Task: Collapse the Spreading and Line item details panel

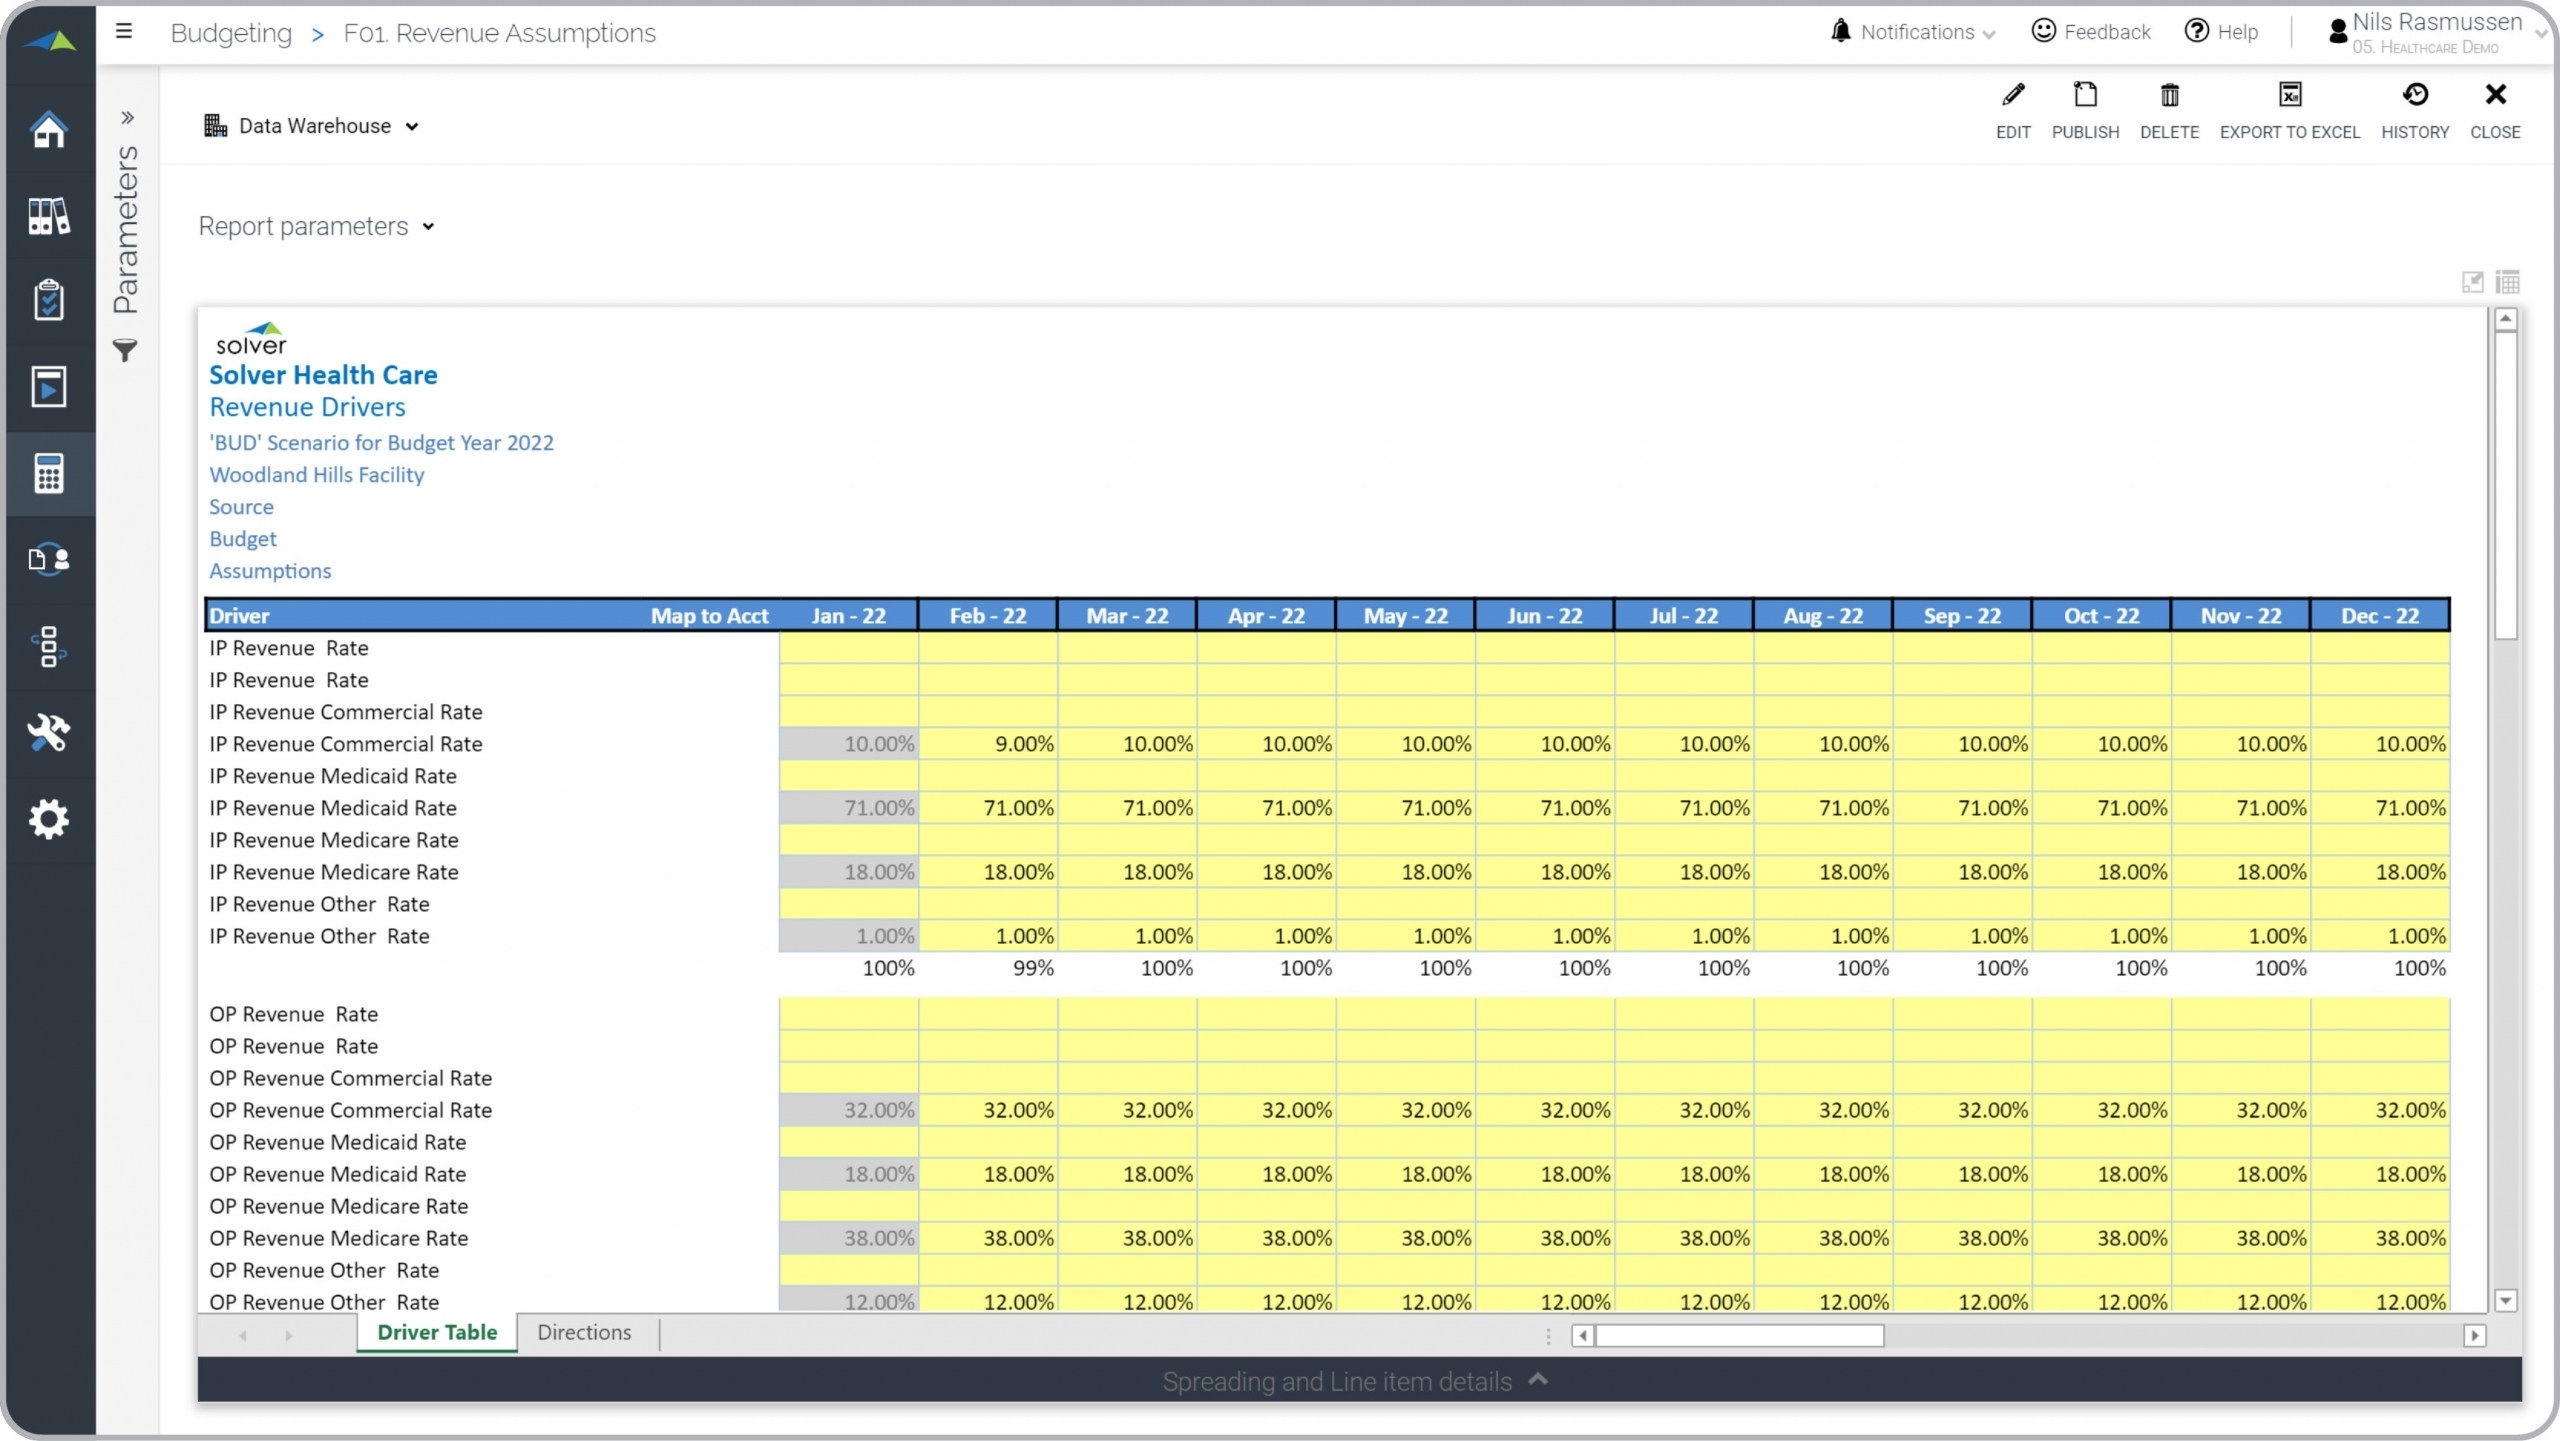Action: [1537, 1380]
